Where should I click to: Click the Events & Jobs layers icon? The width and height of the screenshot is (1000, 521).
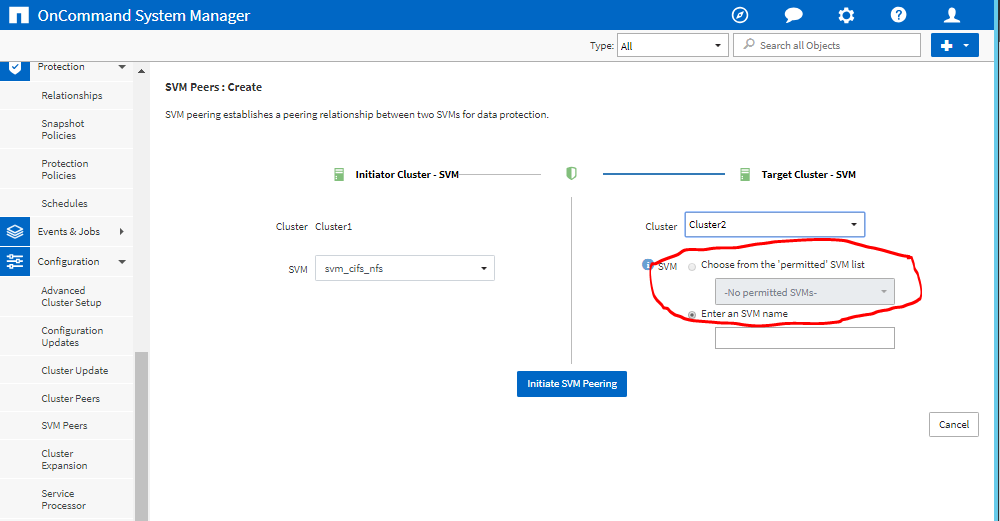[15, 231]
